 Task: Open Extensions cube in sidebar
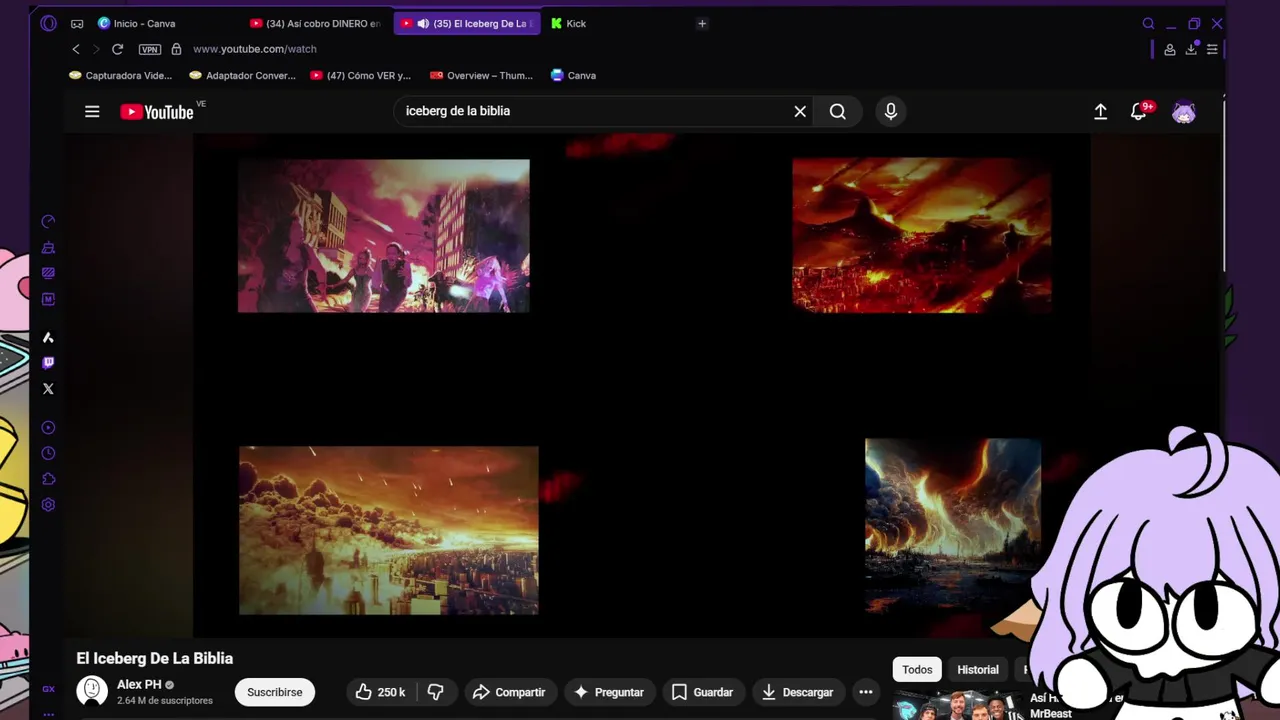pos(48,479)
